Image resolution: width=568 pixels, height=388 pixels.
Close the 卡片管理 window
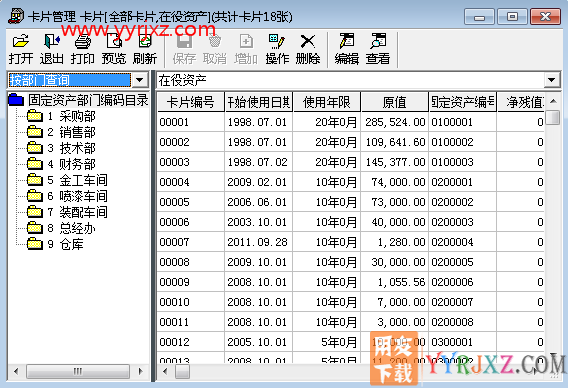tap(545, 17)
